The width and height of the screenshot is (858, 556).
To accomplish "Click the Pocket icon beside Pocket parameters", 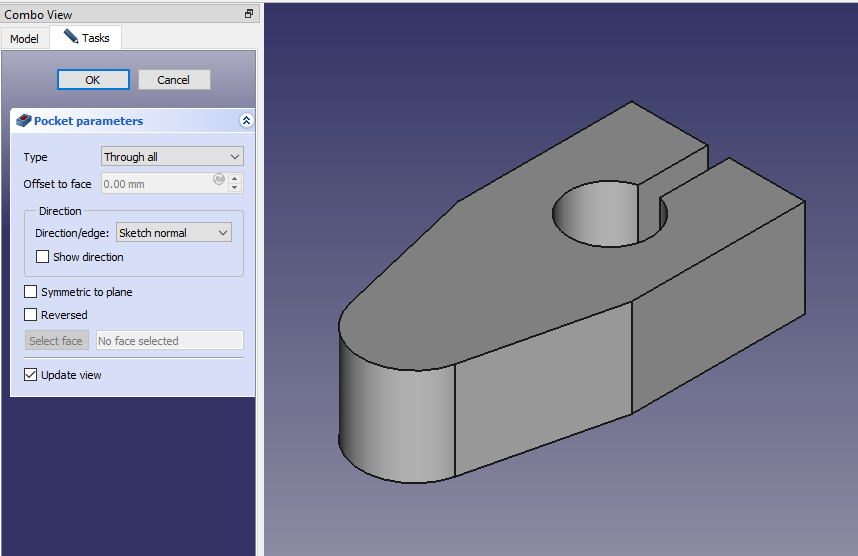I will (x=24, y=121).
